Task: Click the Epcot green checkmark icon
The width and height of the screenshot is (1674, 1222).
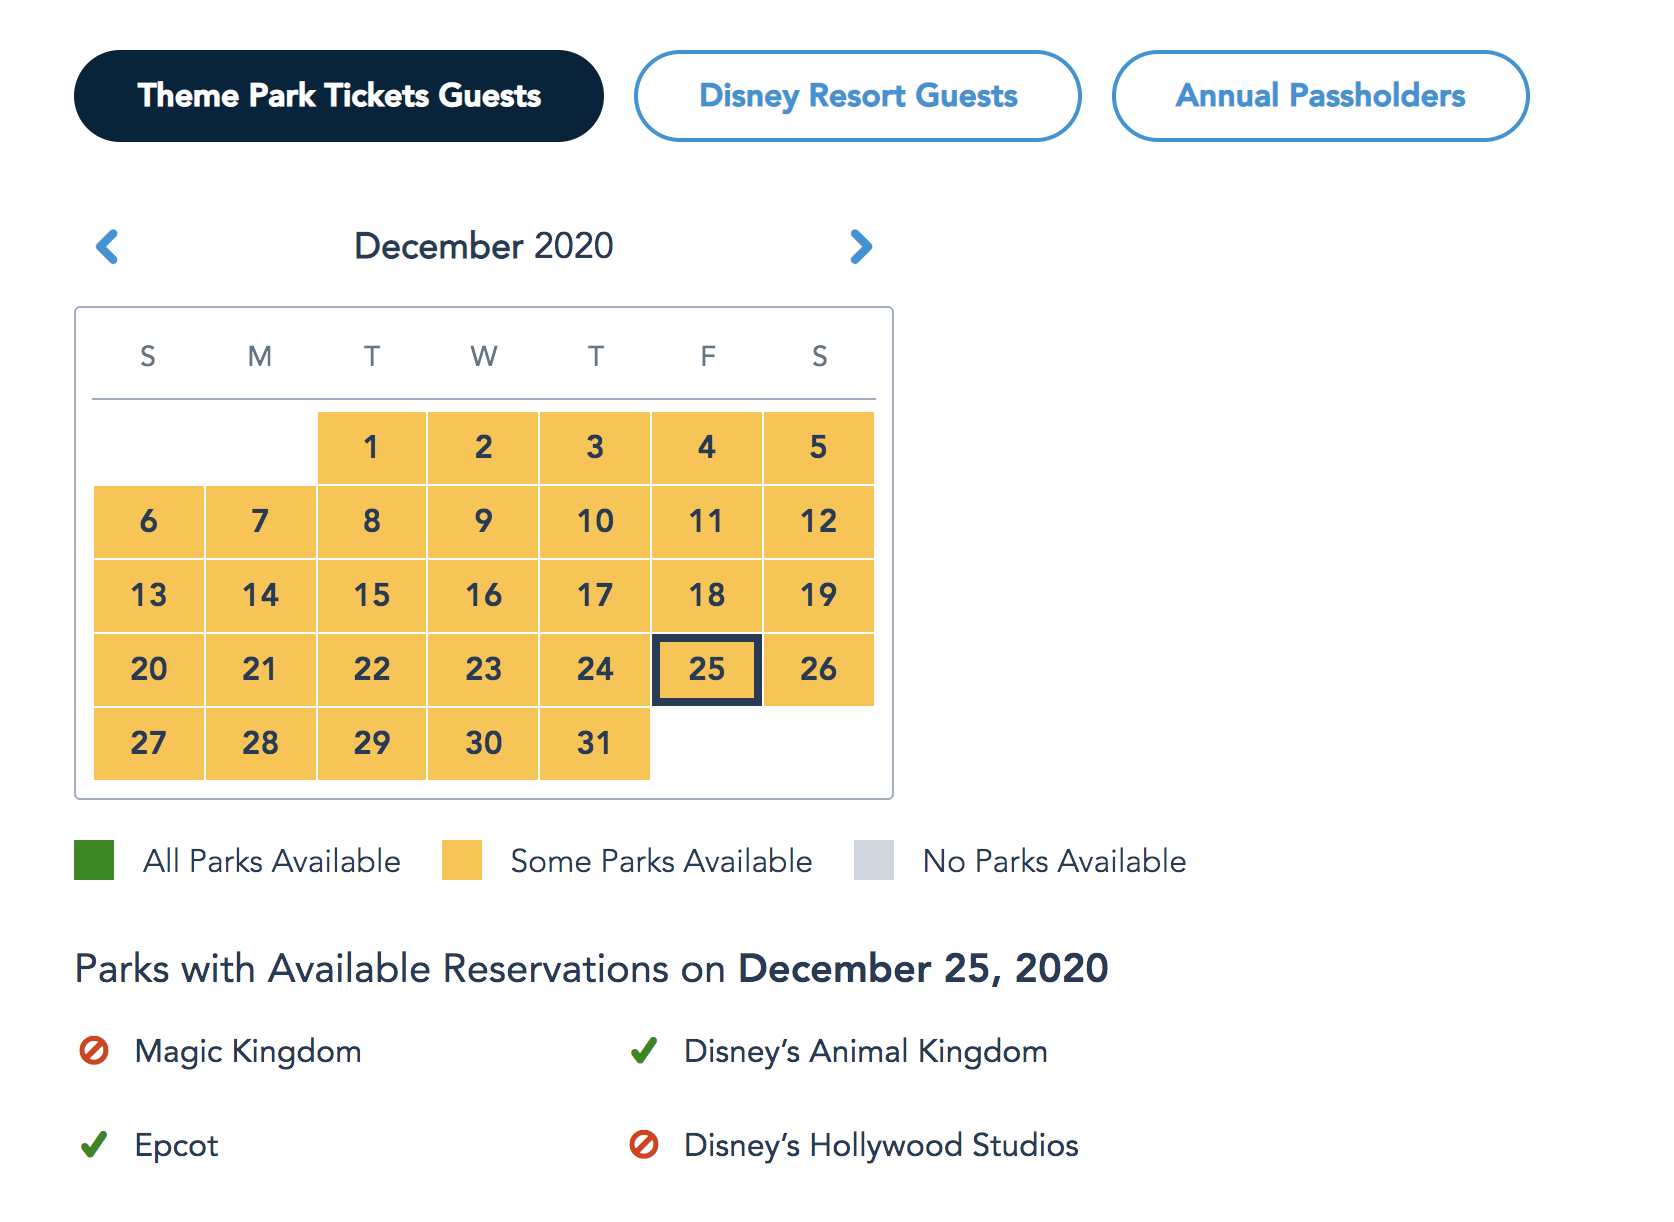Action: point(94,1145)
